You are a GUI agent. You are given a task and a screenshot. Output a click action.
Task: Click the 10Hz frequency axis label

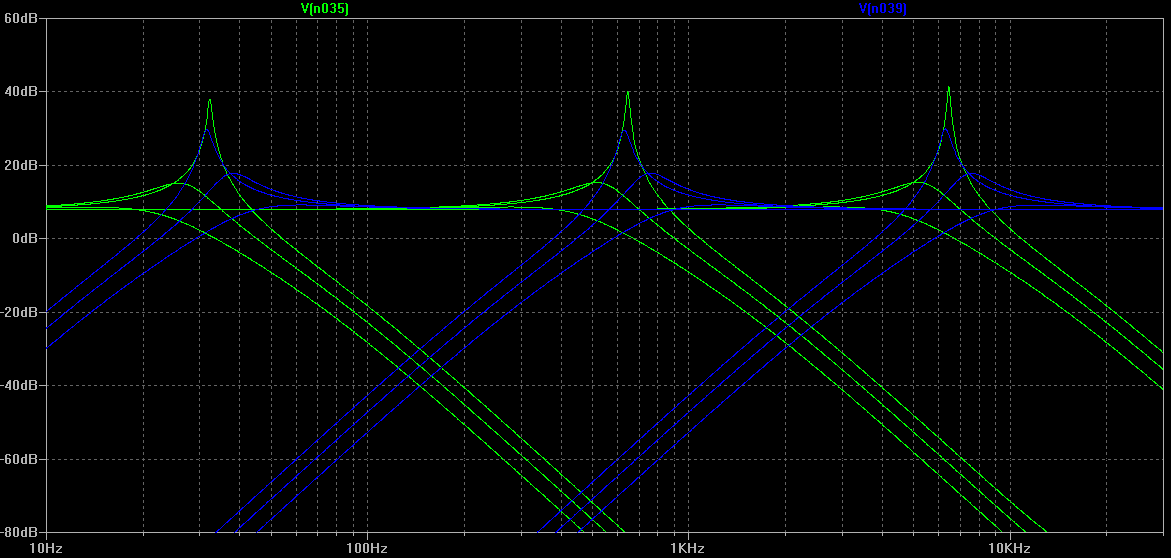46,548
